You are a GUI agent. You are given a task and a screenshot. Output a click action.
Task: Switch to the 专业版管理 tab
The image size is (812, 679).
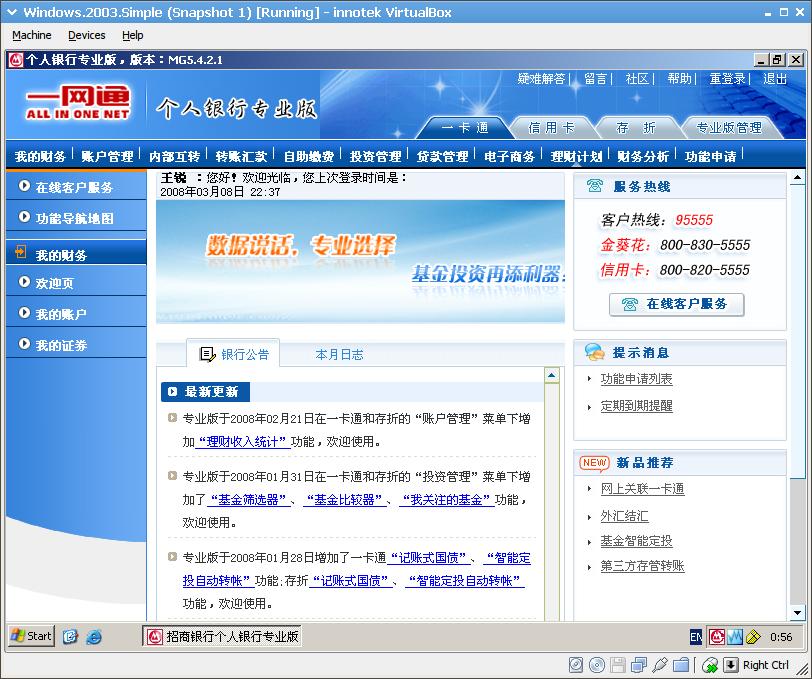click(729, 128)
